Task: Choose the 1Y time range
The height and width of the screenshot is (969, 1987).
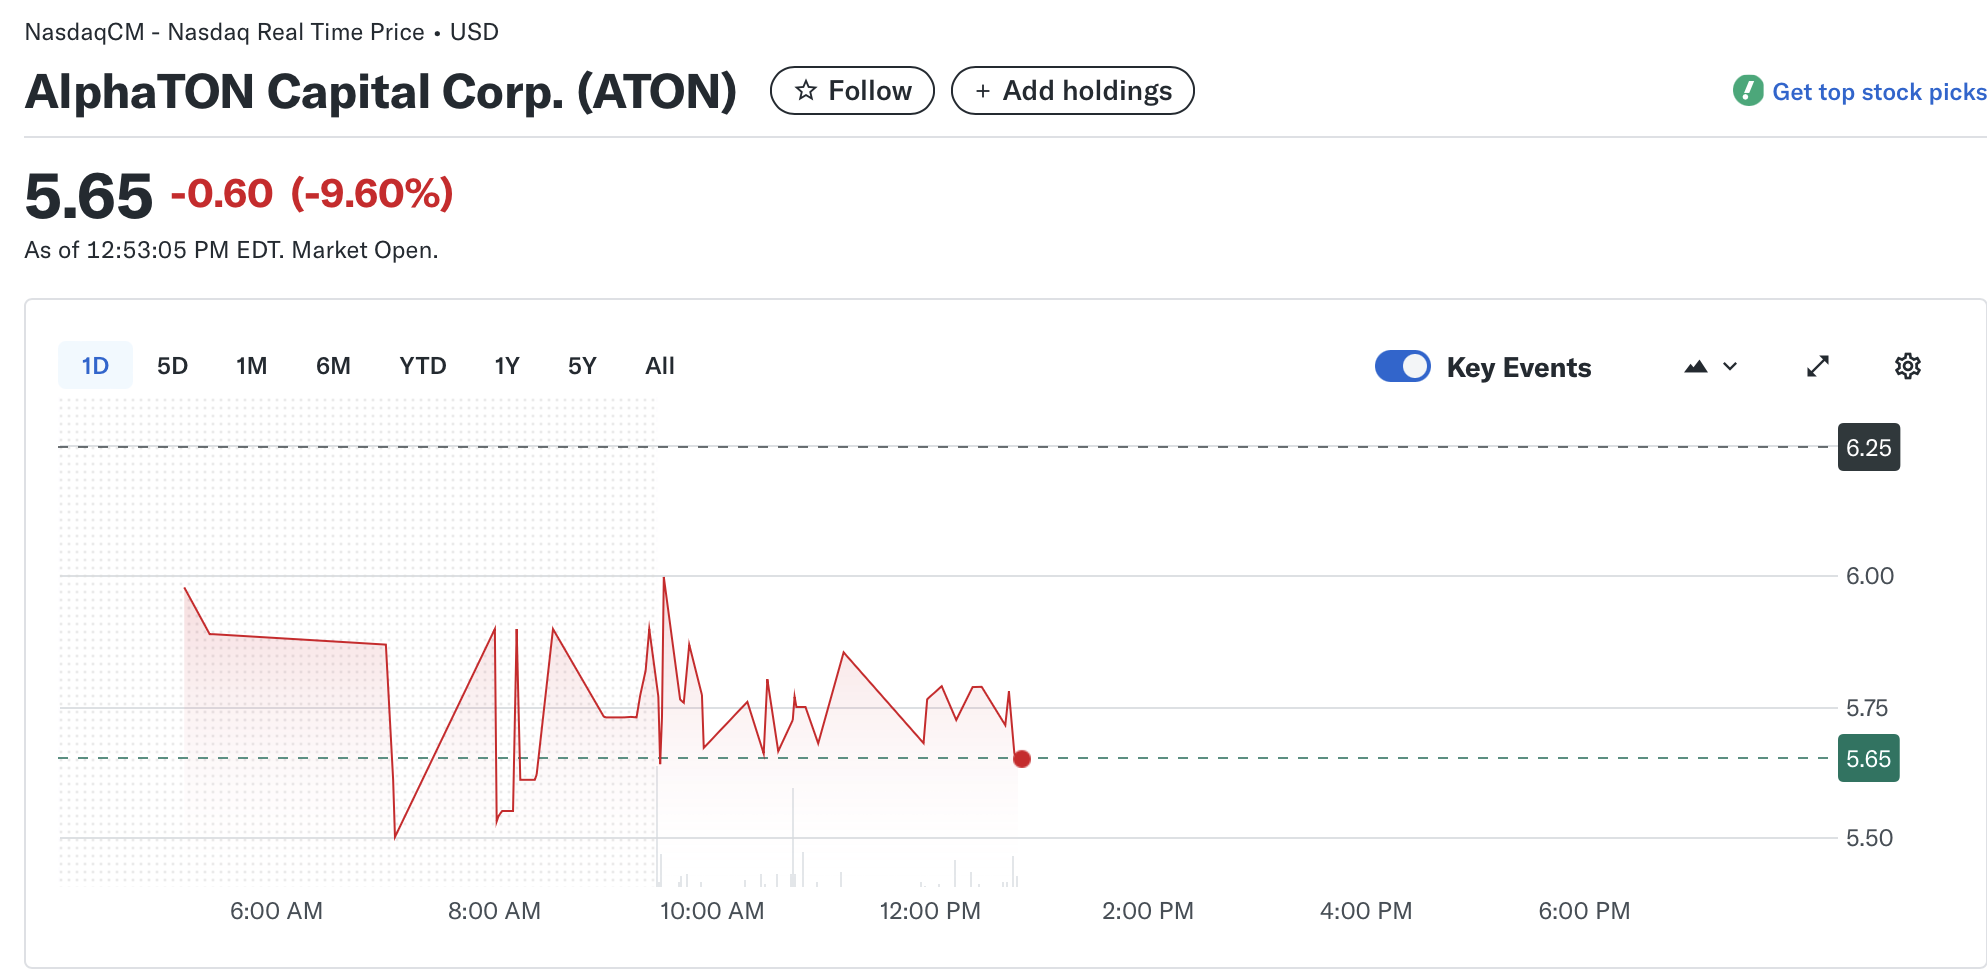Action: click(x=506, y=366)
